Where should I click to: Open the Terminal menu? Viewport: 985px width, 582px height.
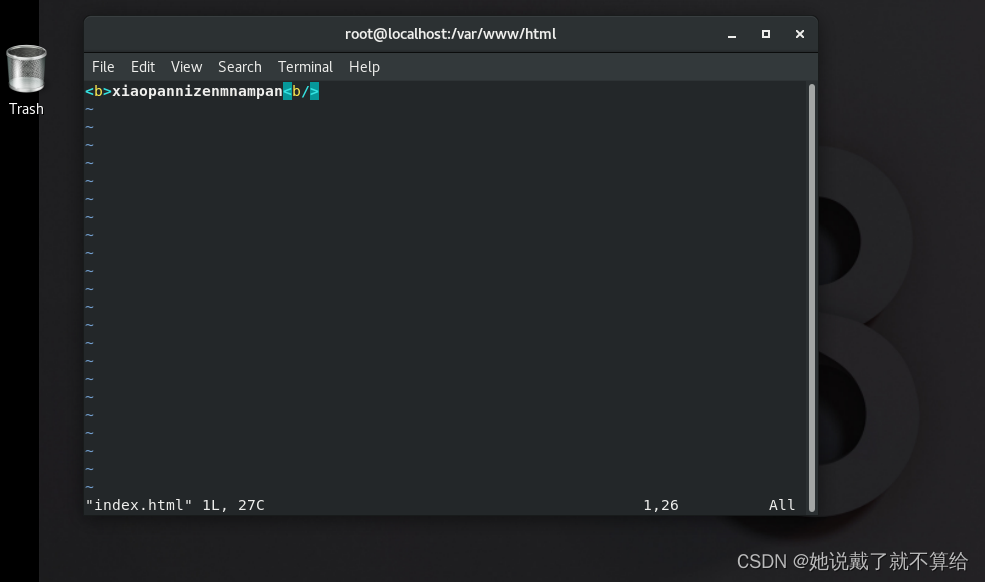[305, 67]
